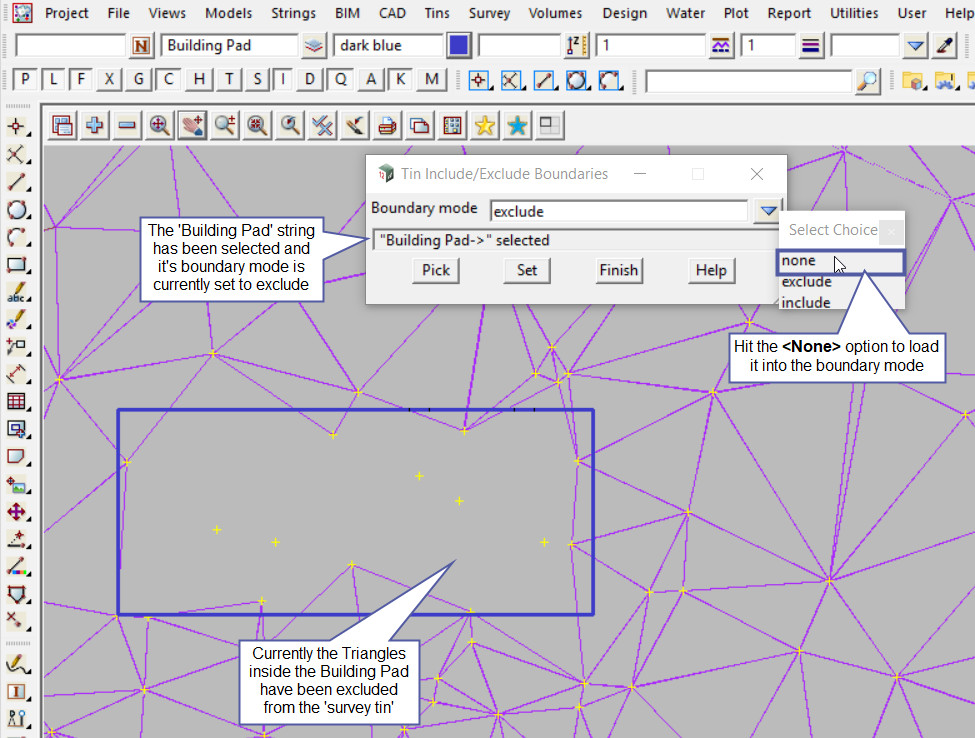This screenshot has width=975, height=738.
Task: Open the Tins menu
Action: coord(436,13)
